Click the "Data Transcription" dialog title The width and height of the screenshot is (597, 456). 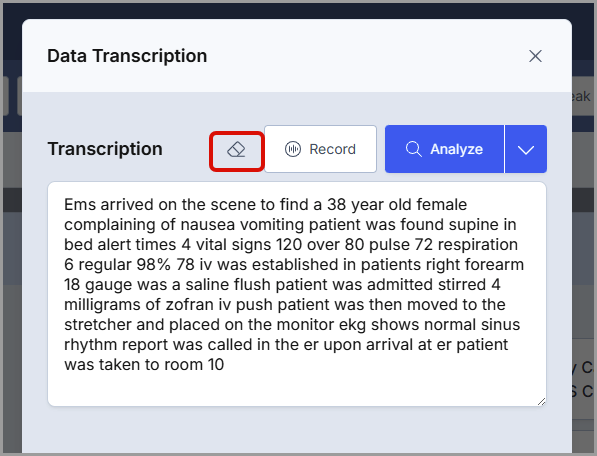point(127,56)
